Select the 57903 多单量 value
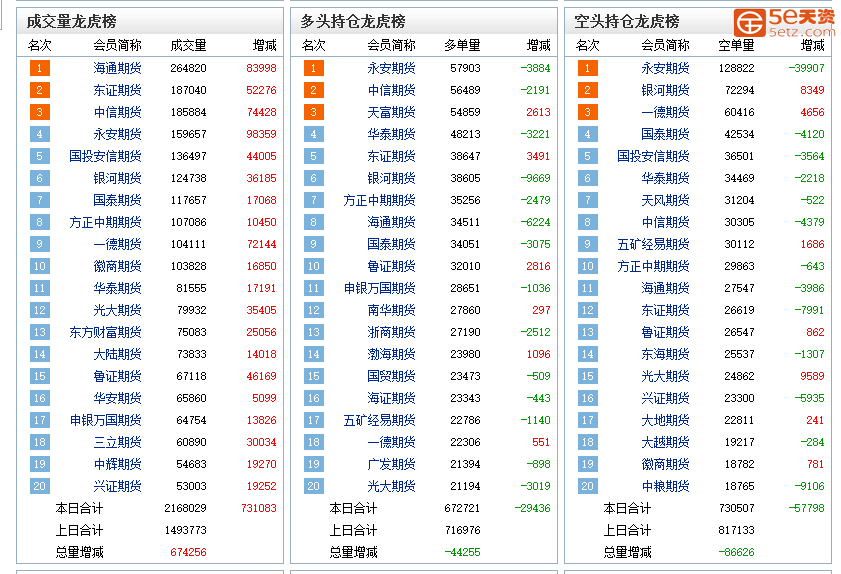The image size is (841, 574). 466,68
